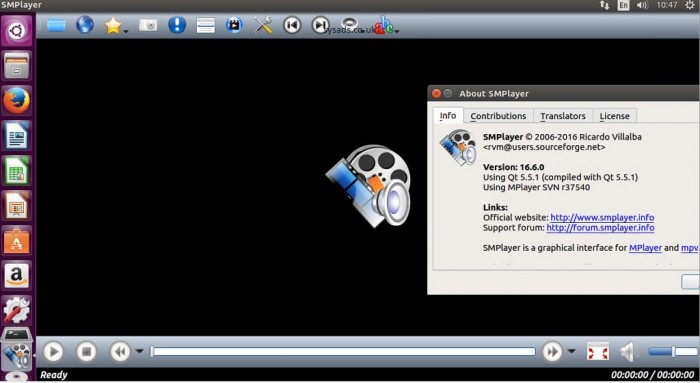The height and width of the screenshot is (383, 700).
Task: Start playback with the Play button
Action: [x=53, y=352]
